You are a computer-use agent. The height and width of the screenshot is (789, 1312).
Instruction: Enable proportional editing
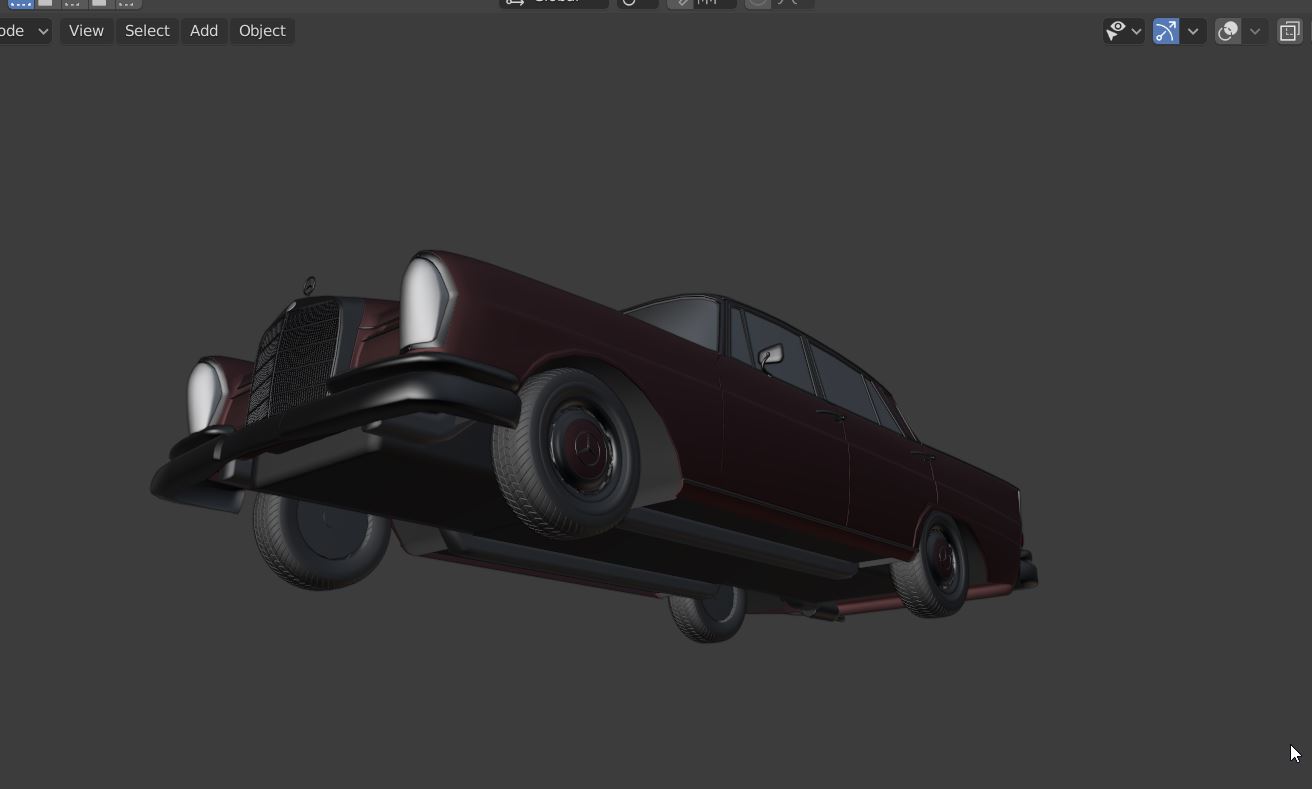pos(758,3)
